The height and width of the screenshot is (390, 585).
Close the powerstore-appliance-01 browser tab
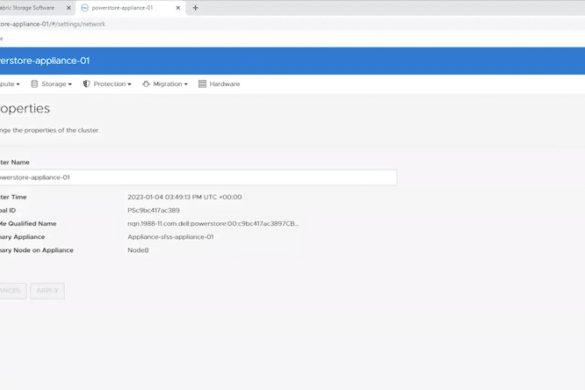178,8
